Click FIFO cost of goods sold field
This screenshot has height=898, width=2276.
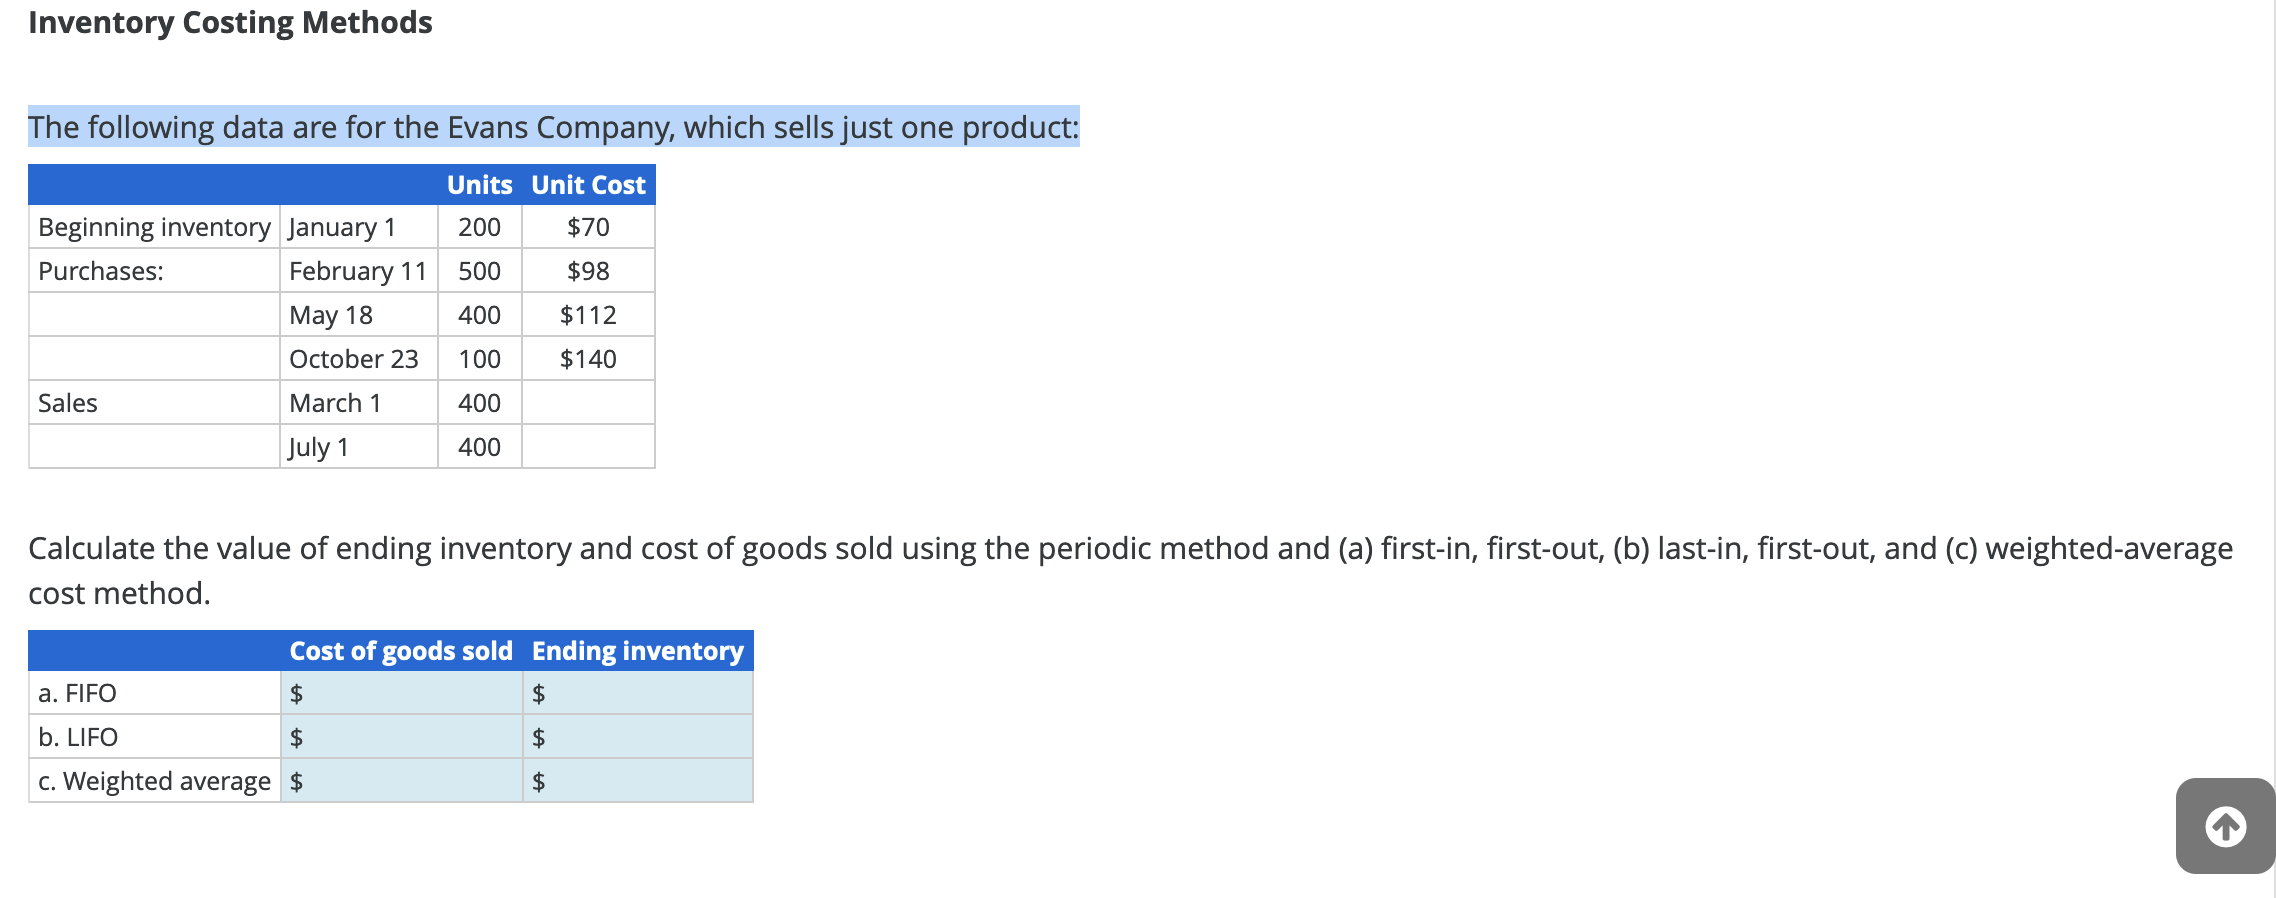[410, 693]
